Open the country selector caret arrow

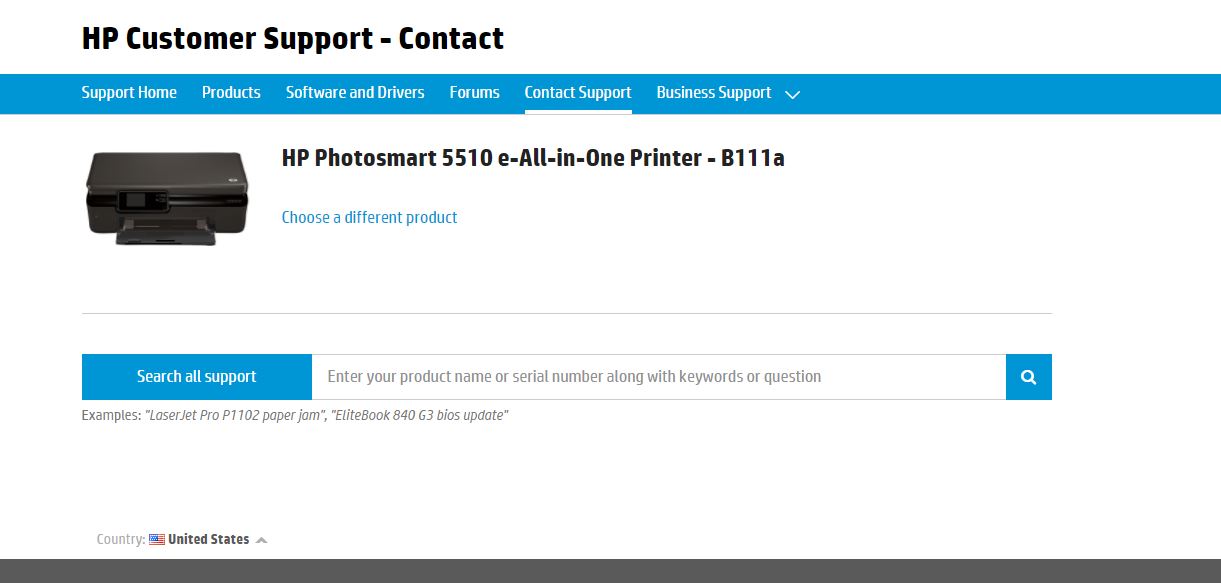[261, 540]
